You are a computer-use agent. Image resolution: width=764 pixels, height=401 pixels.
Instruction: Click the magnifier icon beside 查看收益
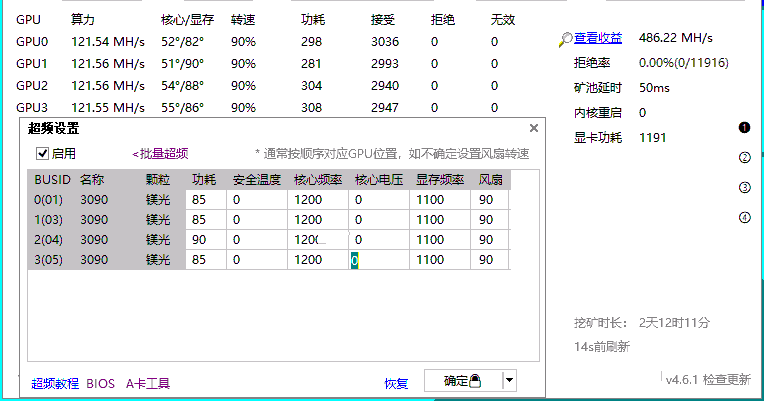click(x=566, y=39)
